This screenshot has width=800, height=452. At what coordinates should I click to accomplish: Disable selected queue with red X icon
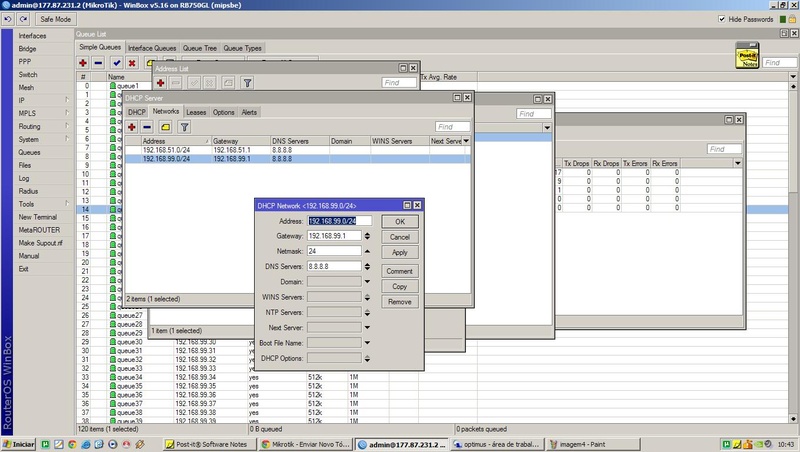pos(132,63)
